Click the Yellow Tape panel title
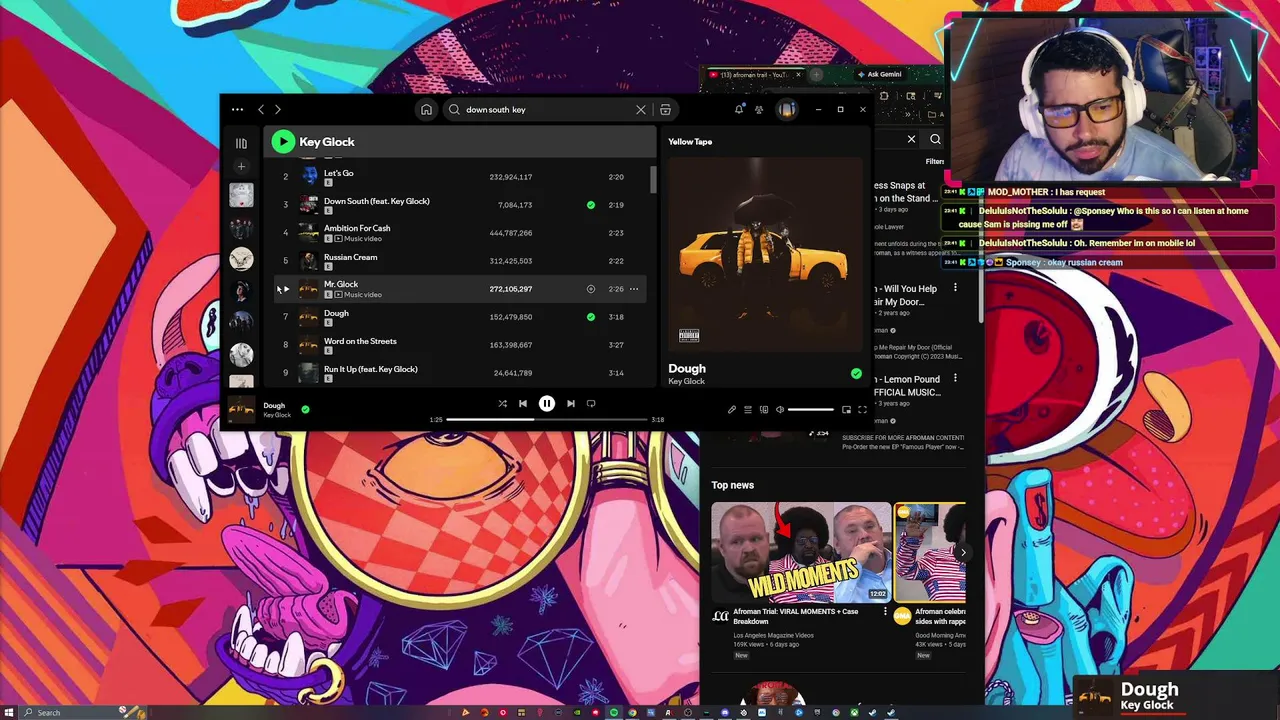 click(690, 142)
